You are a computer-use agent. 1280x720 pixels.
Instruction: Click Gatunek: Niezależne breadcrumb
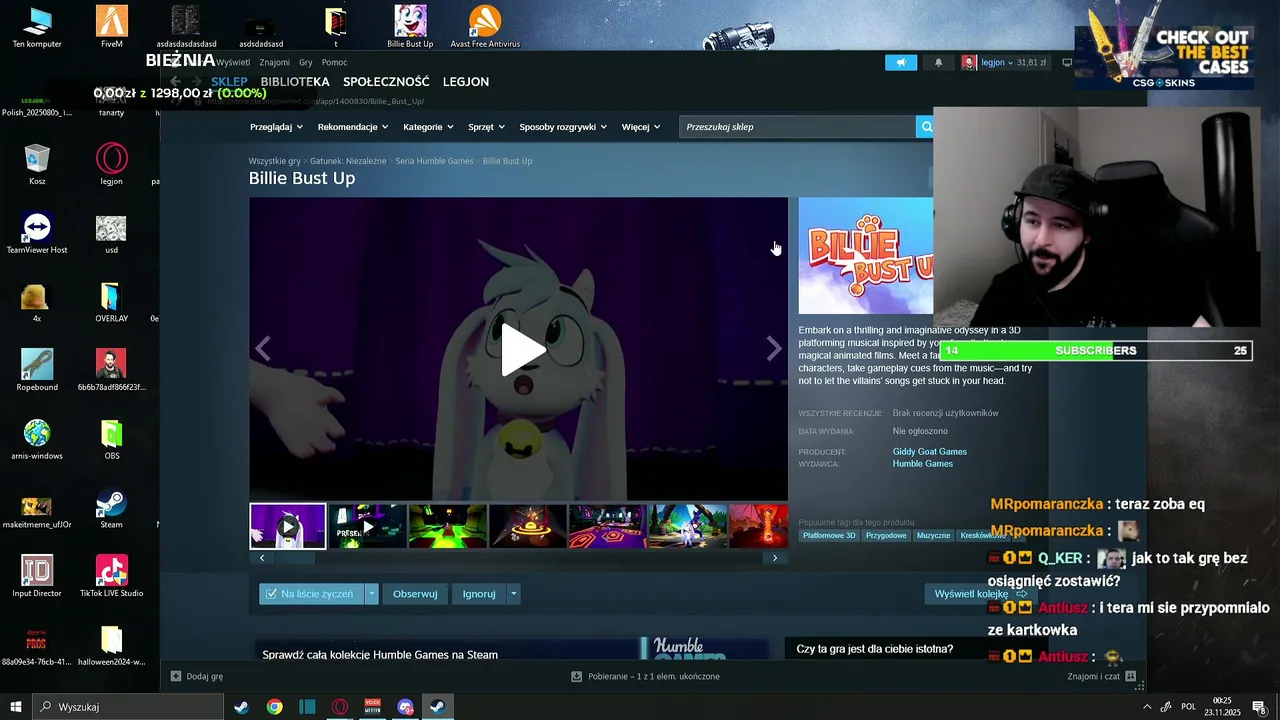click(x=348, y=161)
